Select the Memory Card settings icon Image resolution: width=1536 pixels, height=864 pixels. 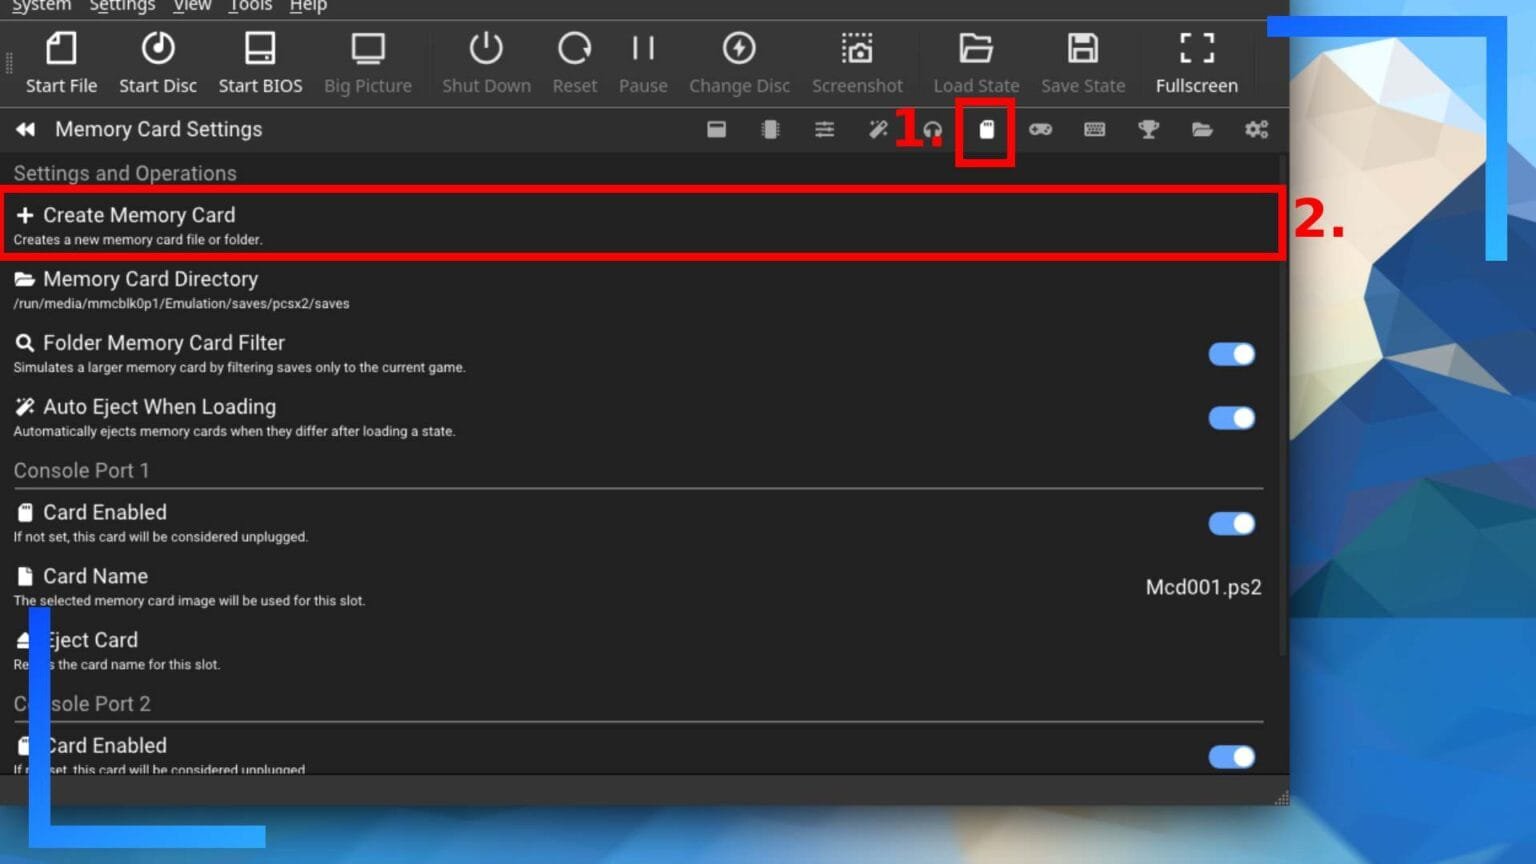click(986, 129)
